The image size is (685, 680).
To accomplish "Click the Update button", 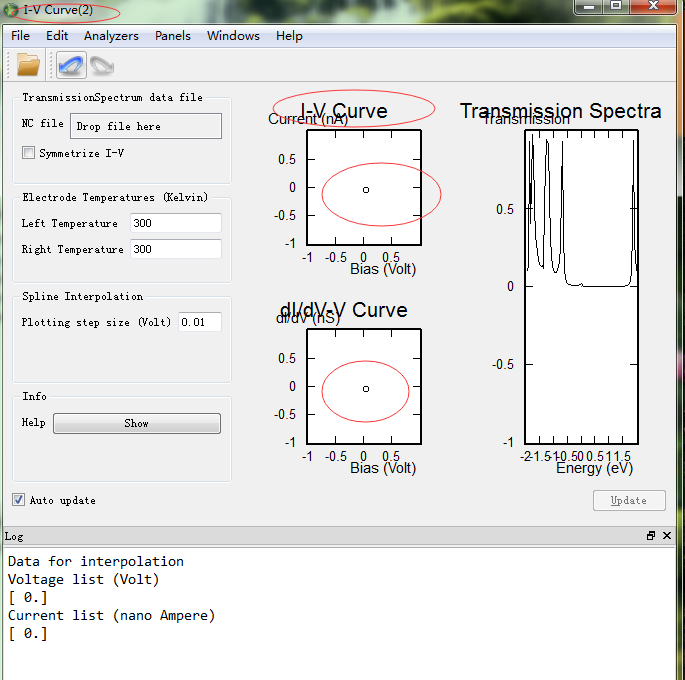I will 629,501.
